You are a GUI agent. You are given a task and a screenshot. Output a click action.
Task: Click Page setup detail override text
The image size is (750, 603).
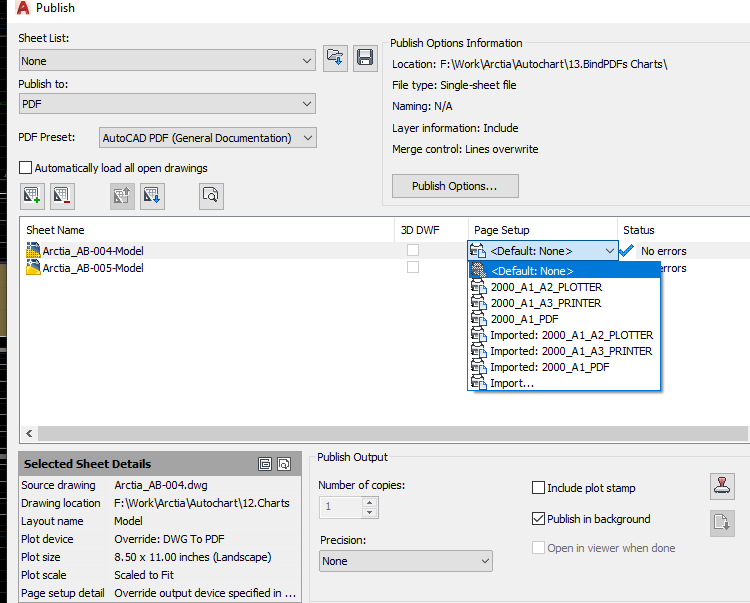(205, 593)
